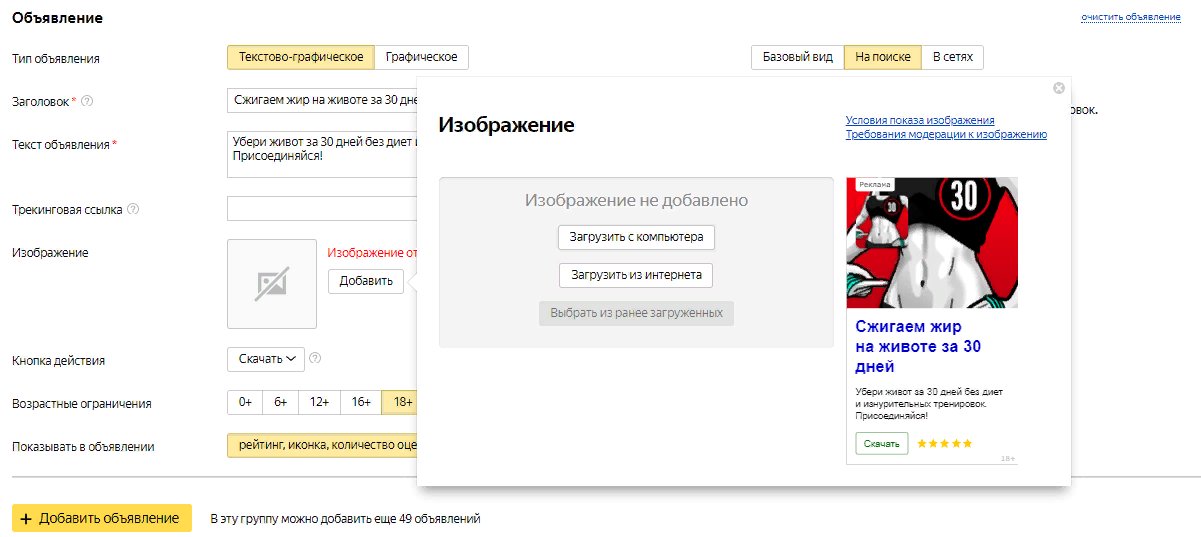Click the empty image placeholder thumbnail

point(272,284)
